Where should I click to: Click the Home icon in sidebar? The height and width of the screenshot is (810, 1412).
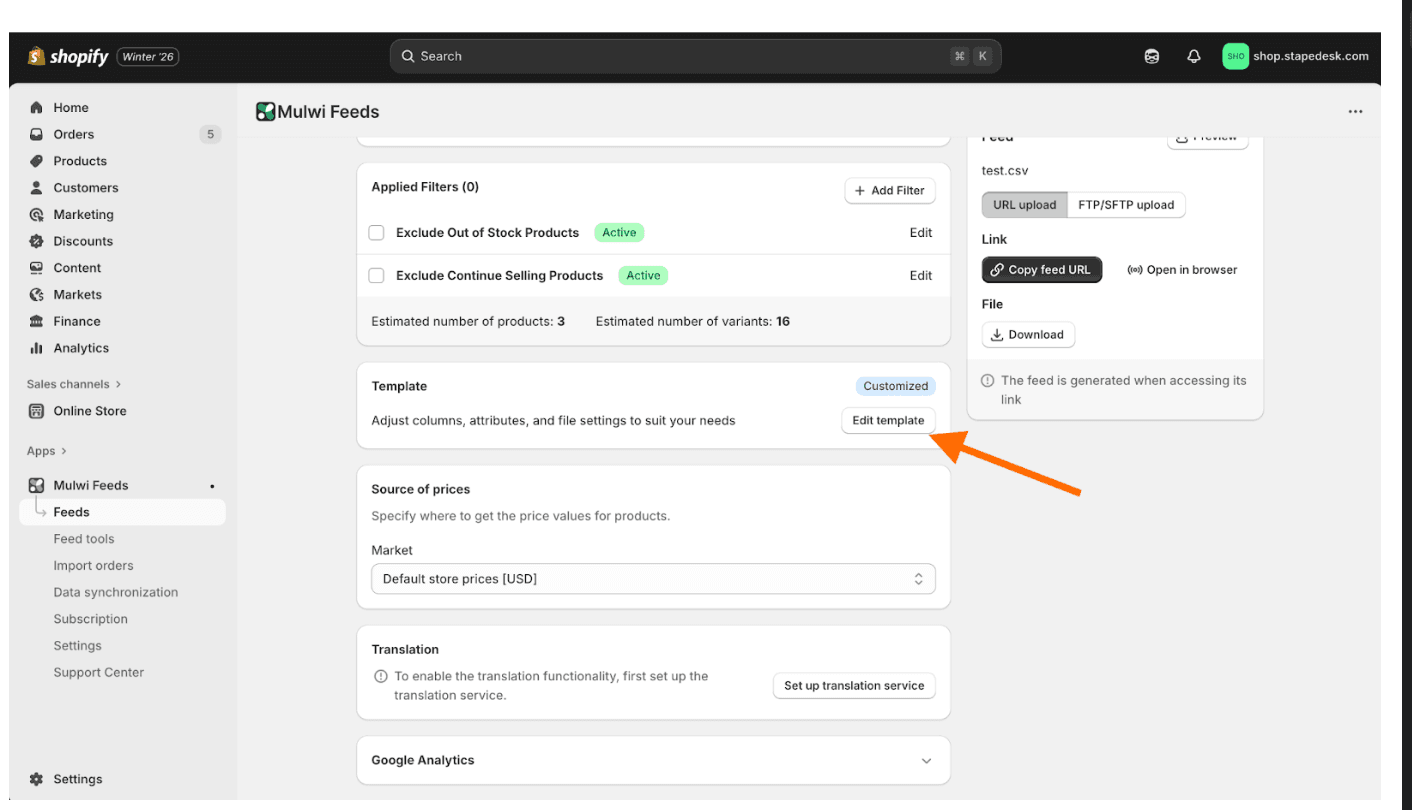click(37, 108)
